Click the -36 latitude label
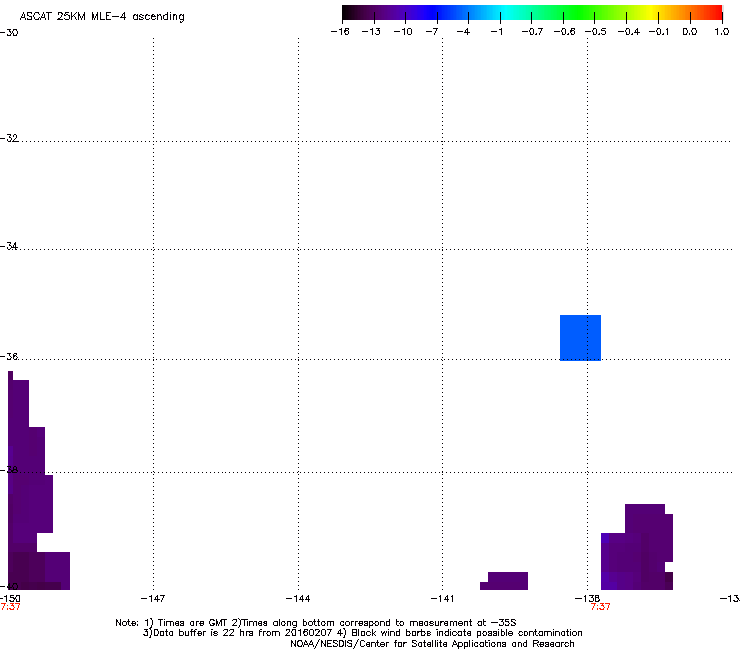The image size is (740, 650). pyautogui.click(x=9, y=356)
